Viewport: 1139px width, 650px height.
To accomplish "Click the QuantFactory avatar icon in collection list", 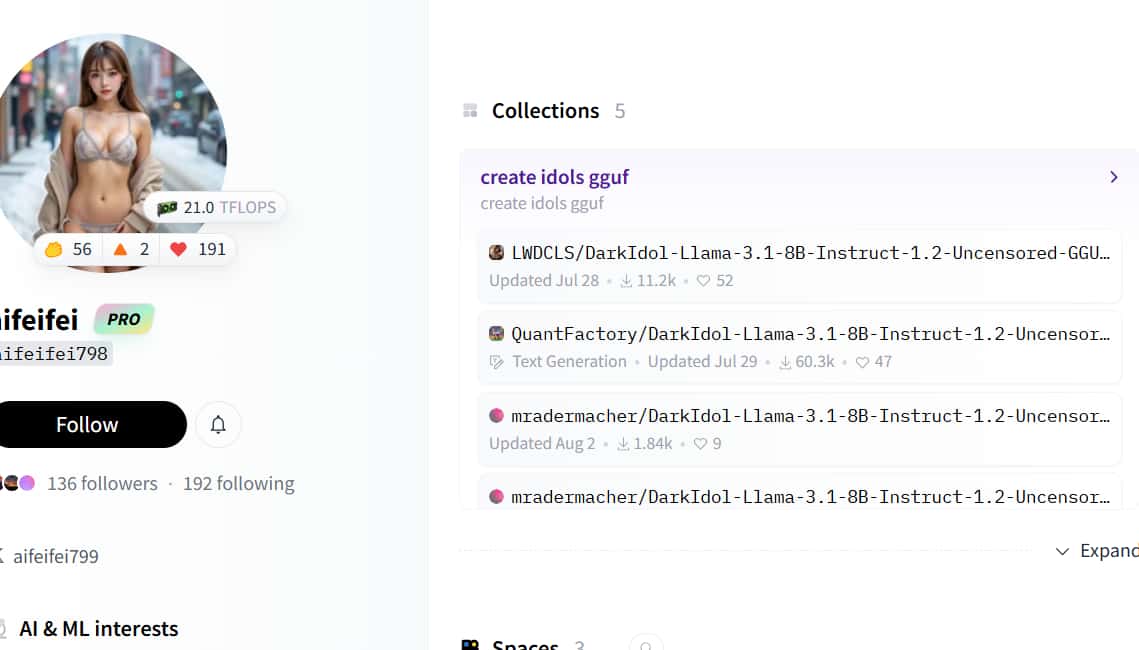I will [496, 334].
